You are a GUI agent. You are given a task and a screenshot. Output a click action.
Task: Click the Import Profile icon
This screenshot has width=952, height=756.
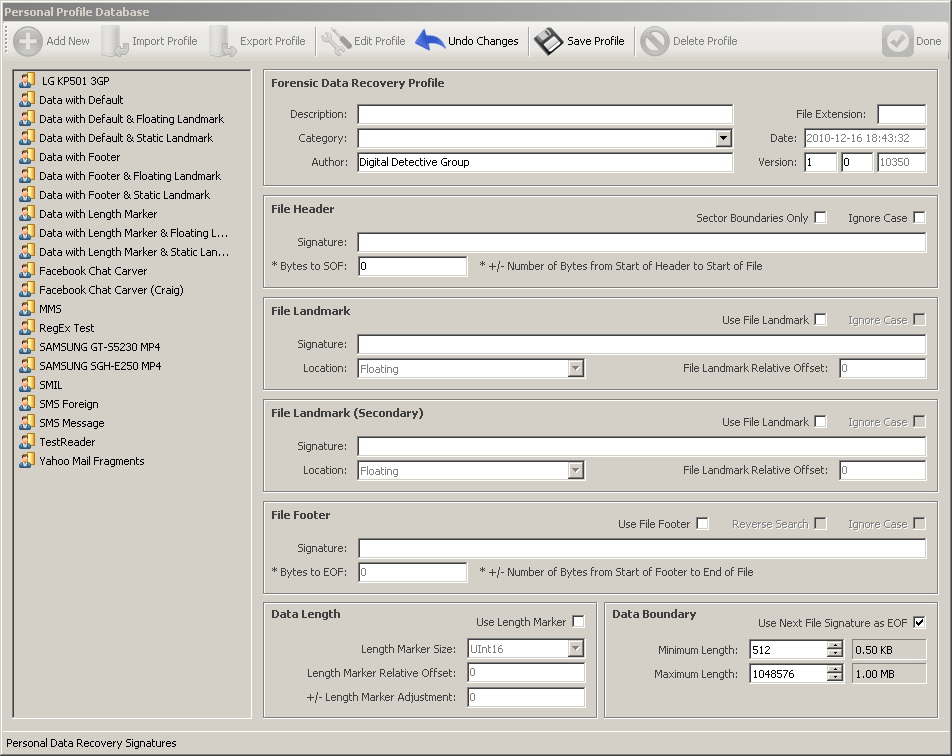[x=115, y=41]
